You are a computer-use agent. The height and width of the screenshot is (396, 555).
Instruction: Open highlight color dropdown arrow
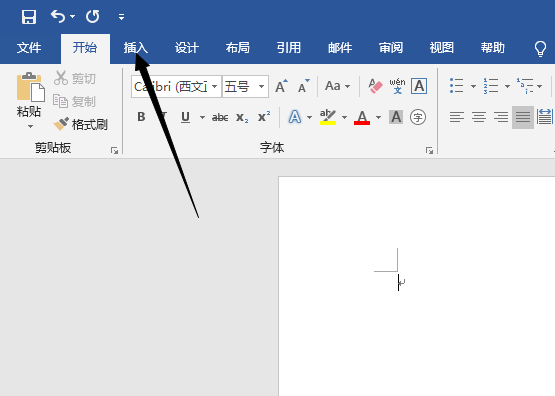[344, 117]
